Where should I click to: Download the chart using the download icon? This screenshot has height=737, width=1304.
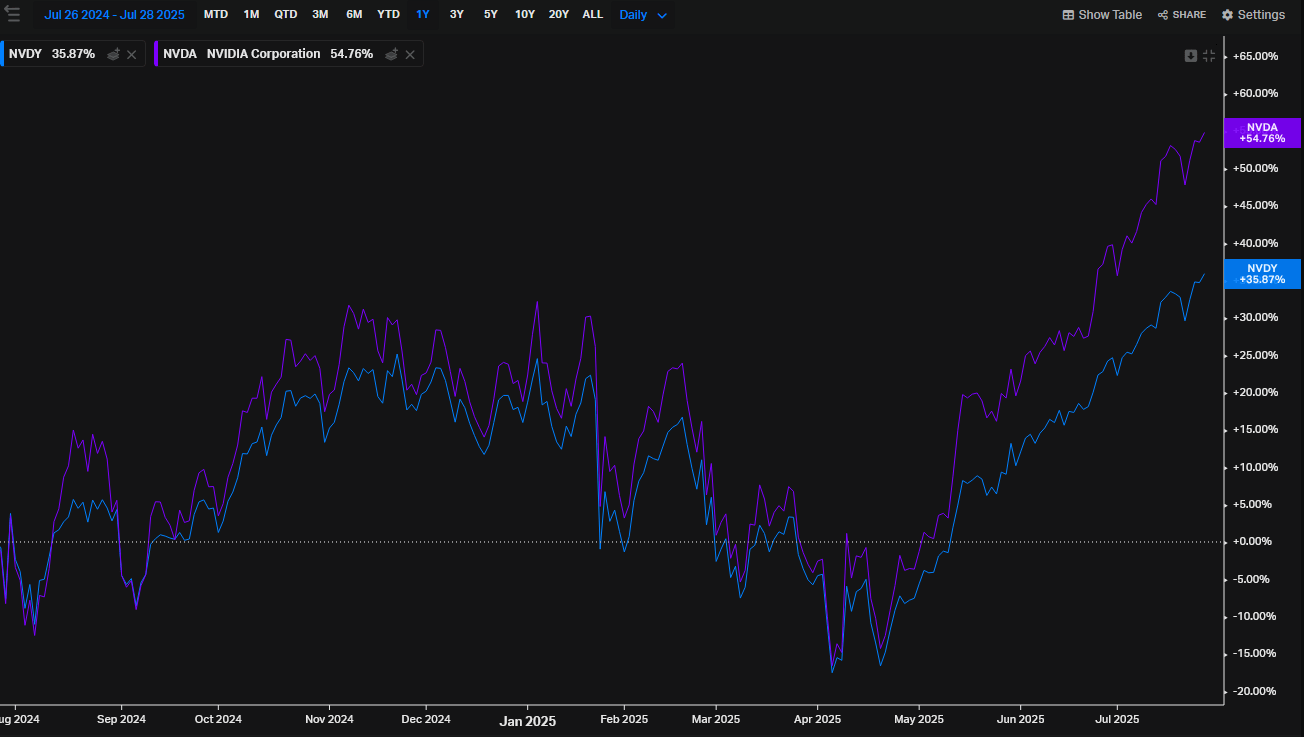(1190, 56)
